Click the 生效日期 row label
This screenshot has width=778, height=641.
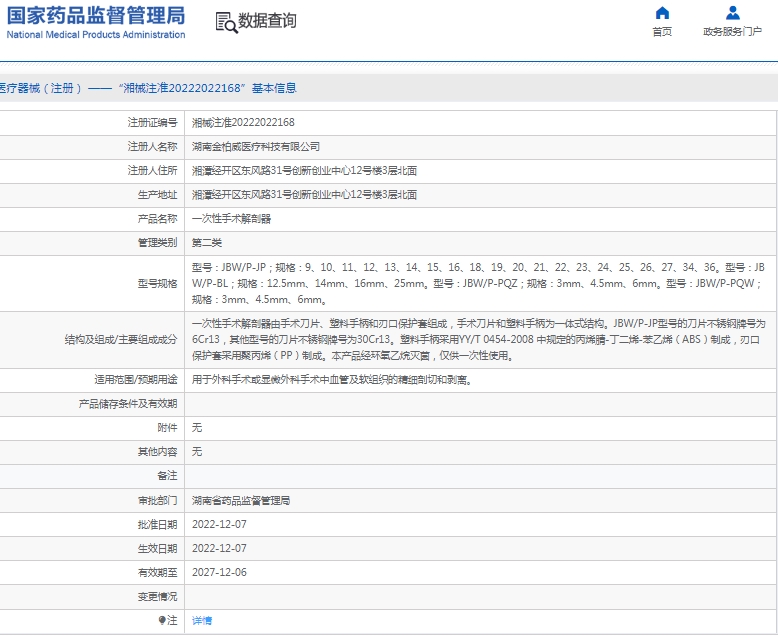tap(157, 548)
